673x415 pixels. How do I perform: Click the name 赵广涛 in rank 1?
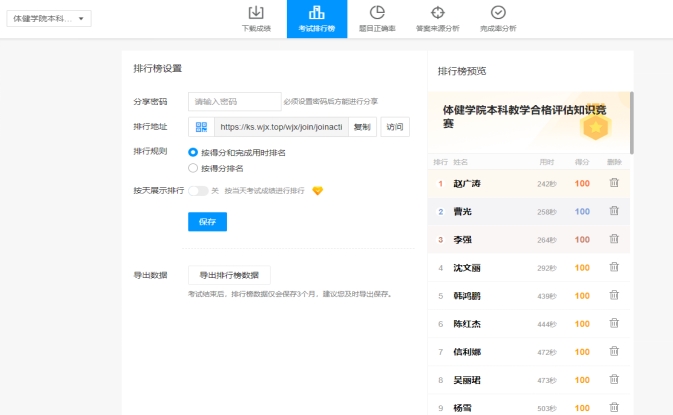click(x=467, y=184)
